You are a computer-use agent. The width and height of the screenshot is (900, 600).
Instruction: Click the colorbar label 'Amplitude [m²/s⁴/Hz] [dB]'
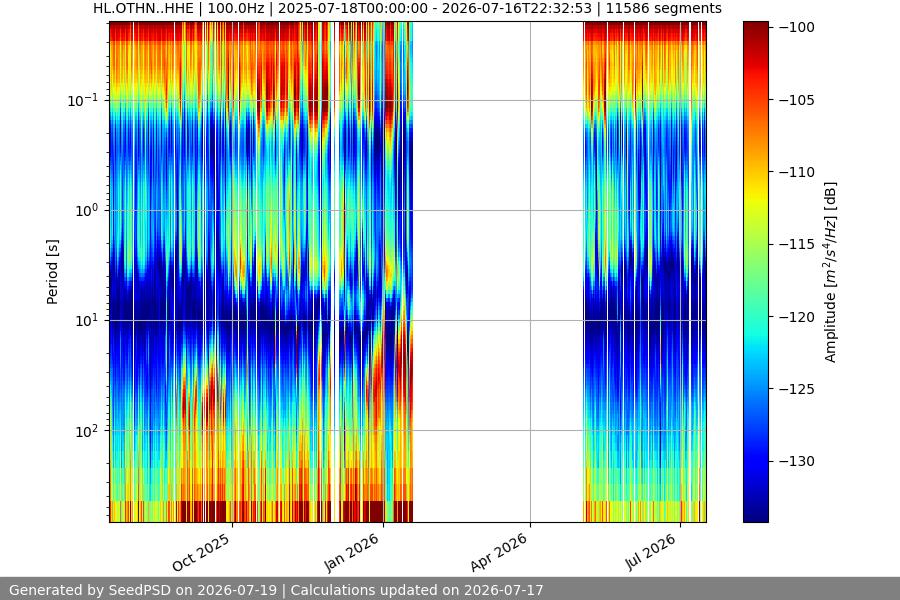coord(831,272)
